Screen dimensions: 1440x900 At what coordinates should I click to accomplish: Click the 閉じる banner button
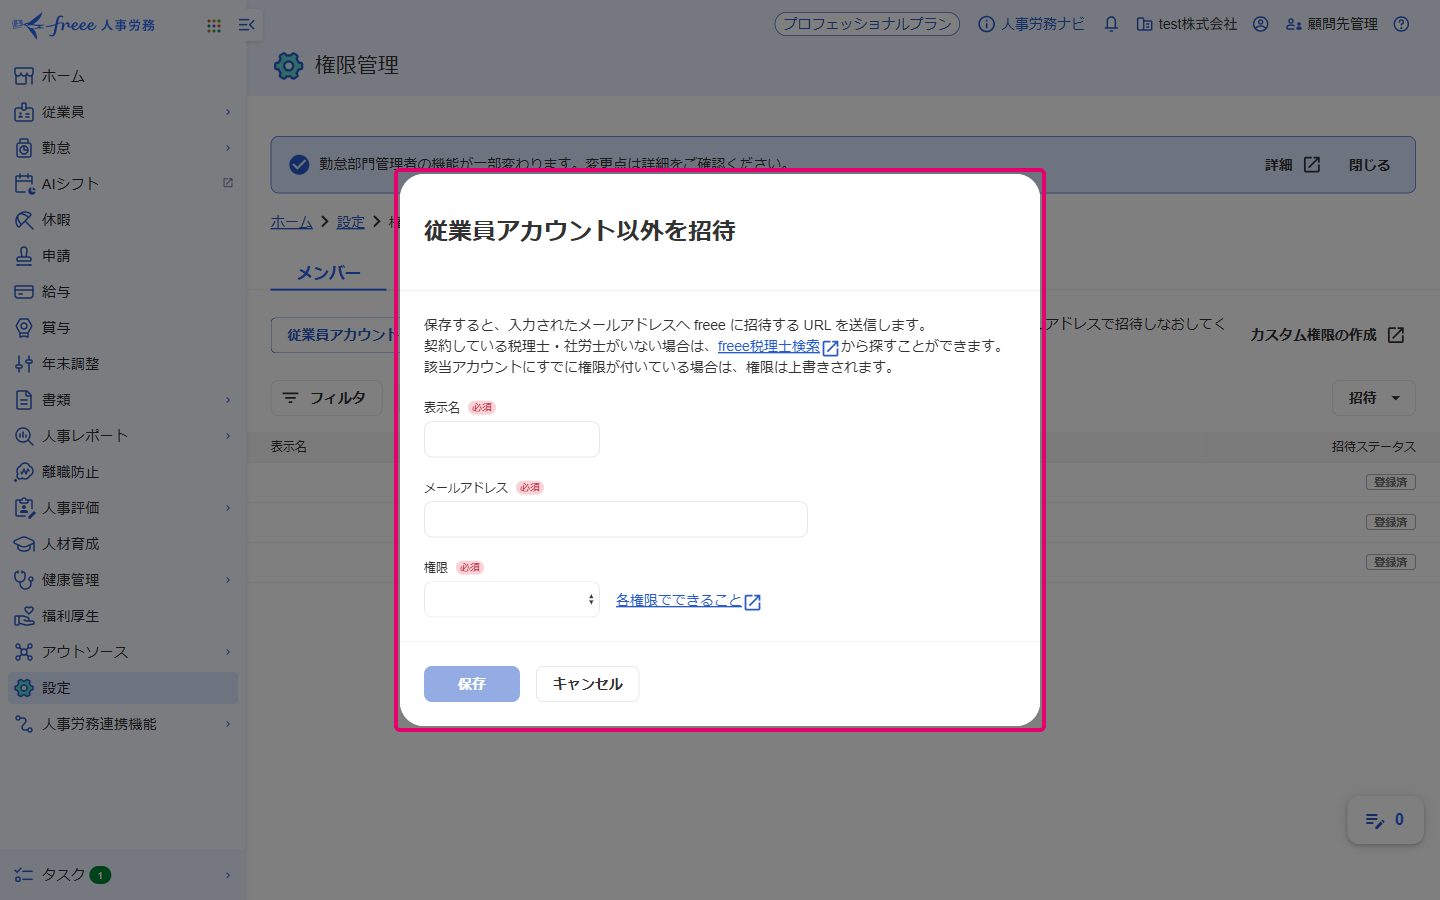(1369, 165)
